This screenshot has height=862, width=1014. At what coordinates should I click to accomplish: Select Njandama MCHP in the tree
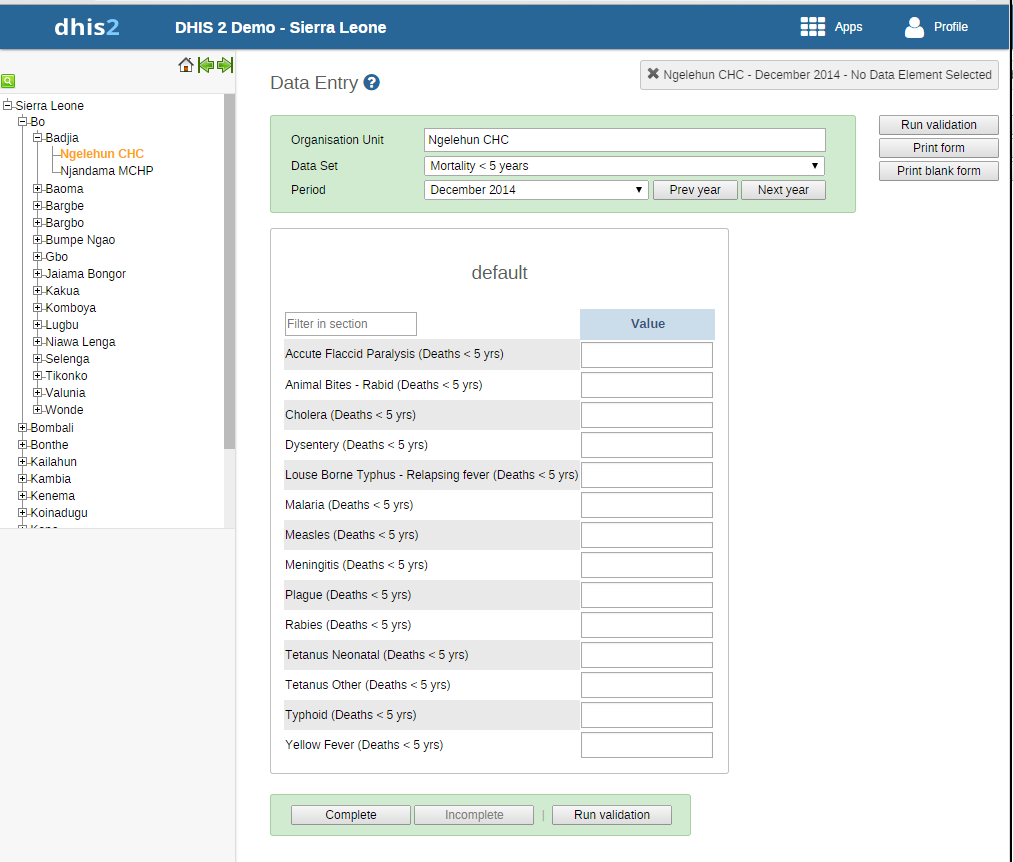[x=107, y=171]
